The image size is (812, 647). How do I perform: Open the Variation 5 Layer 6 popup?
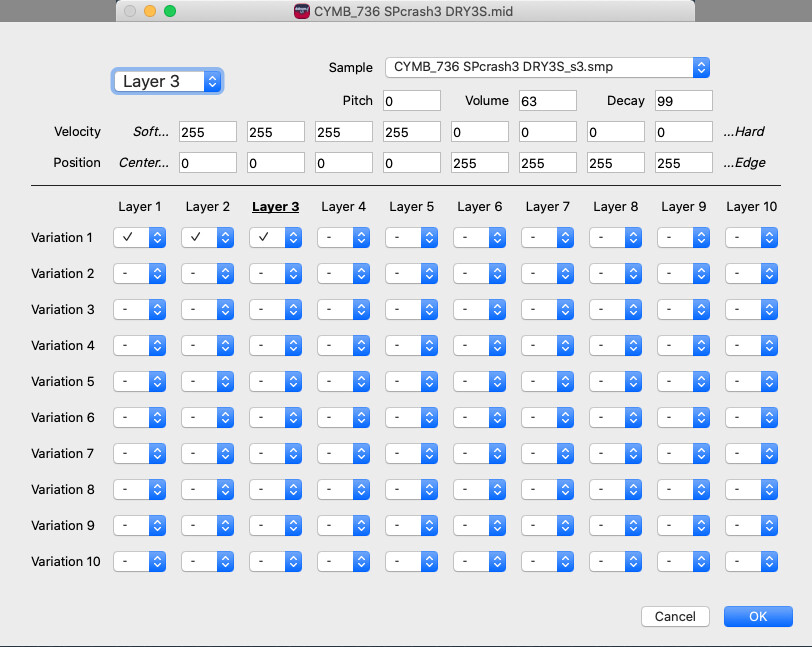pyautogui.click(x=480, y=381)
